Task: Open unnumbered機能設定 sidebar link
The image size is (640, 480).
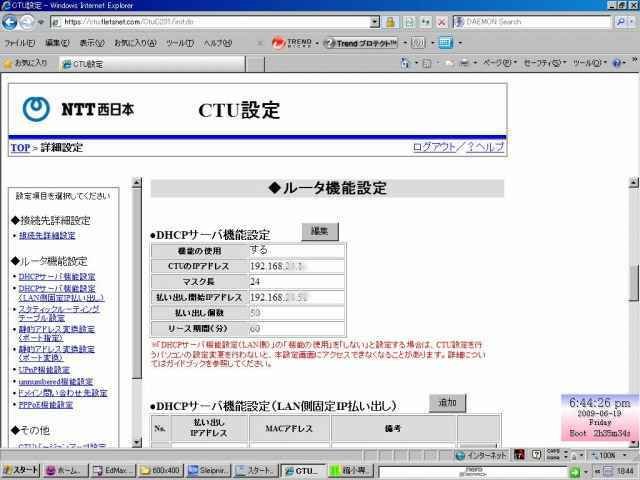Action: [56, 382]
